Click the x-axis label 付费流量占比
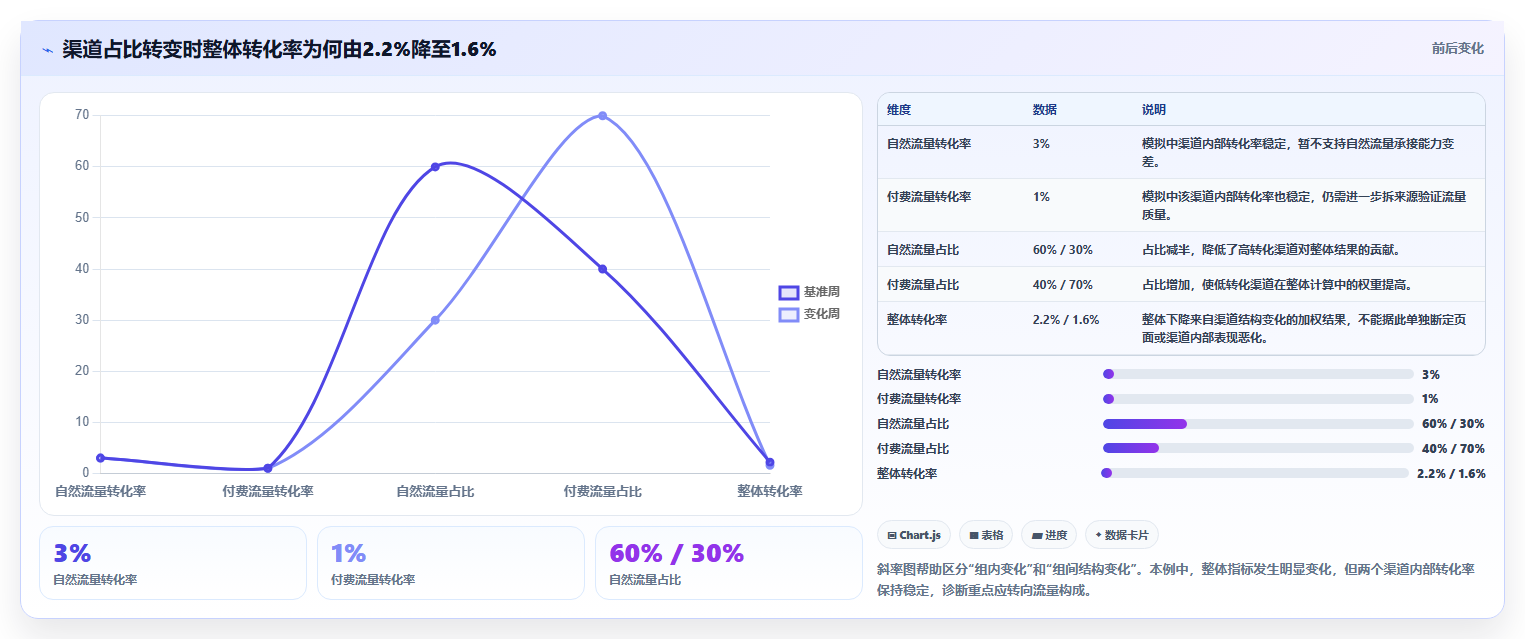 click(x=602, y=491)
